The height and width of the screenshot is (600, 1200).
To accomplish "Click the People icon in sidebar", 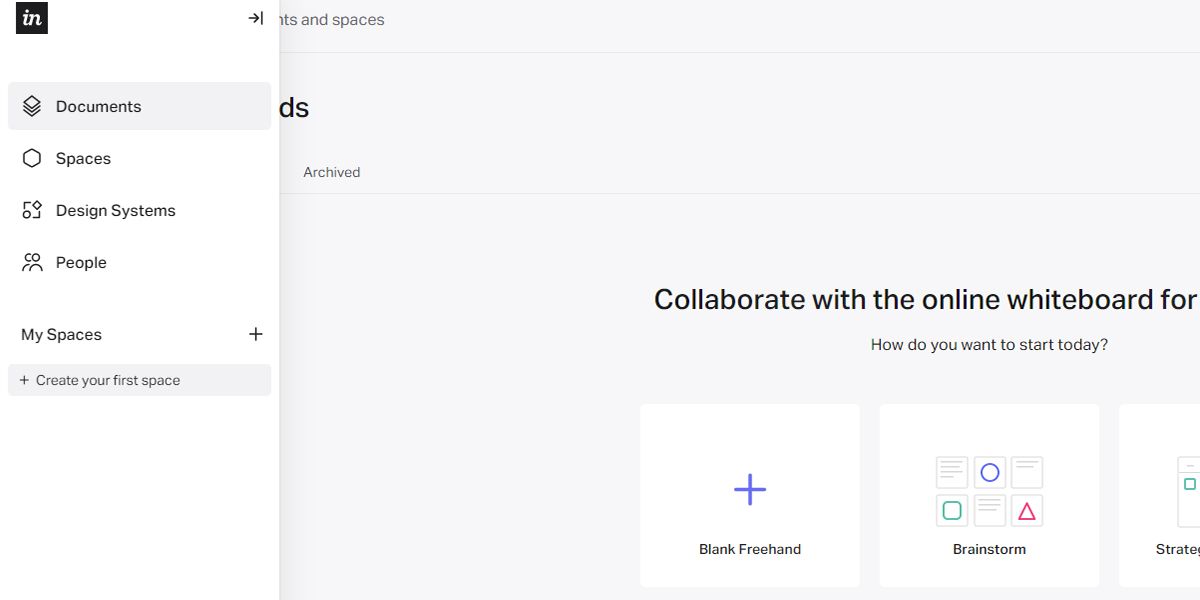I will 32,262.
